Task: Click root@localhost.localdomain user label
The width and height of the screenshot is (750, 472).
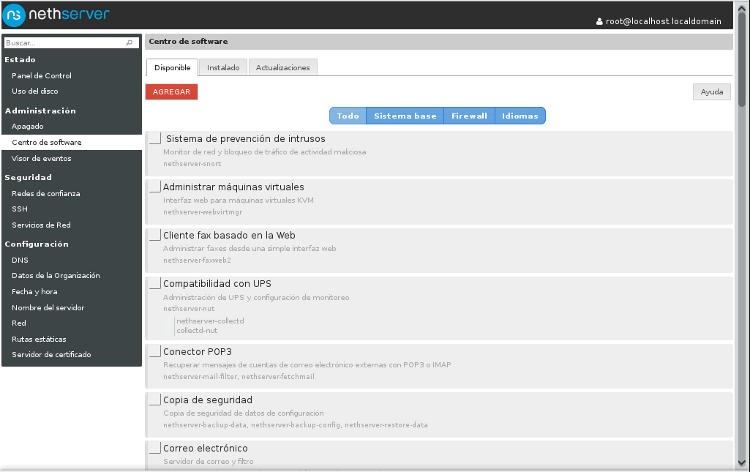Action: click(663, 22)
